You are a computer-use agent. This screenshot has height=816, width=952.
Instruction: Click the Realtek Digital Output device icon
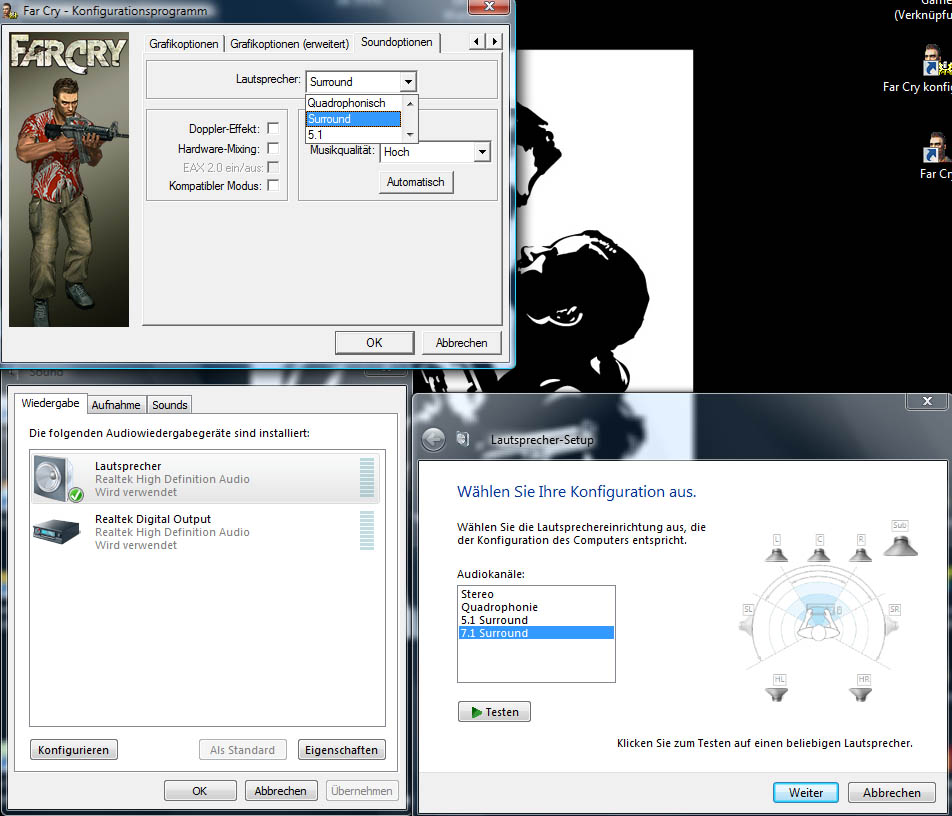[x=56, y=531]
